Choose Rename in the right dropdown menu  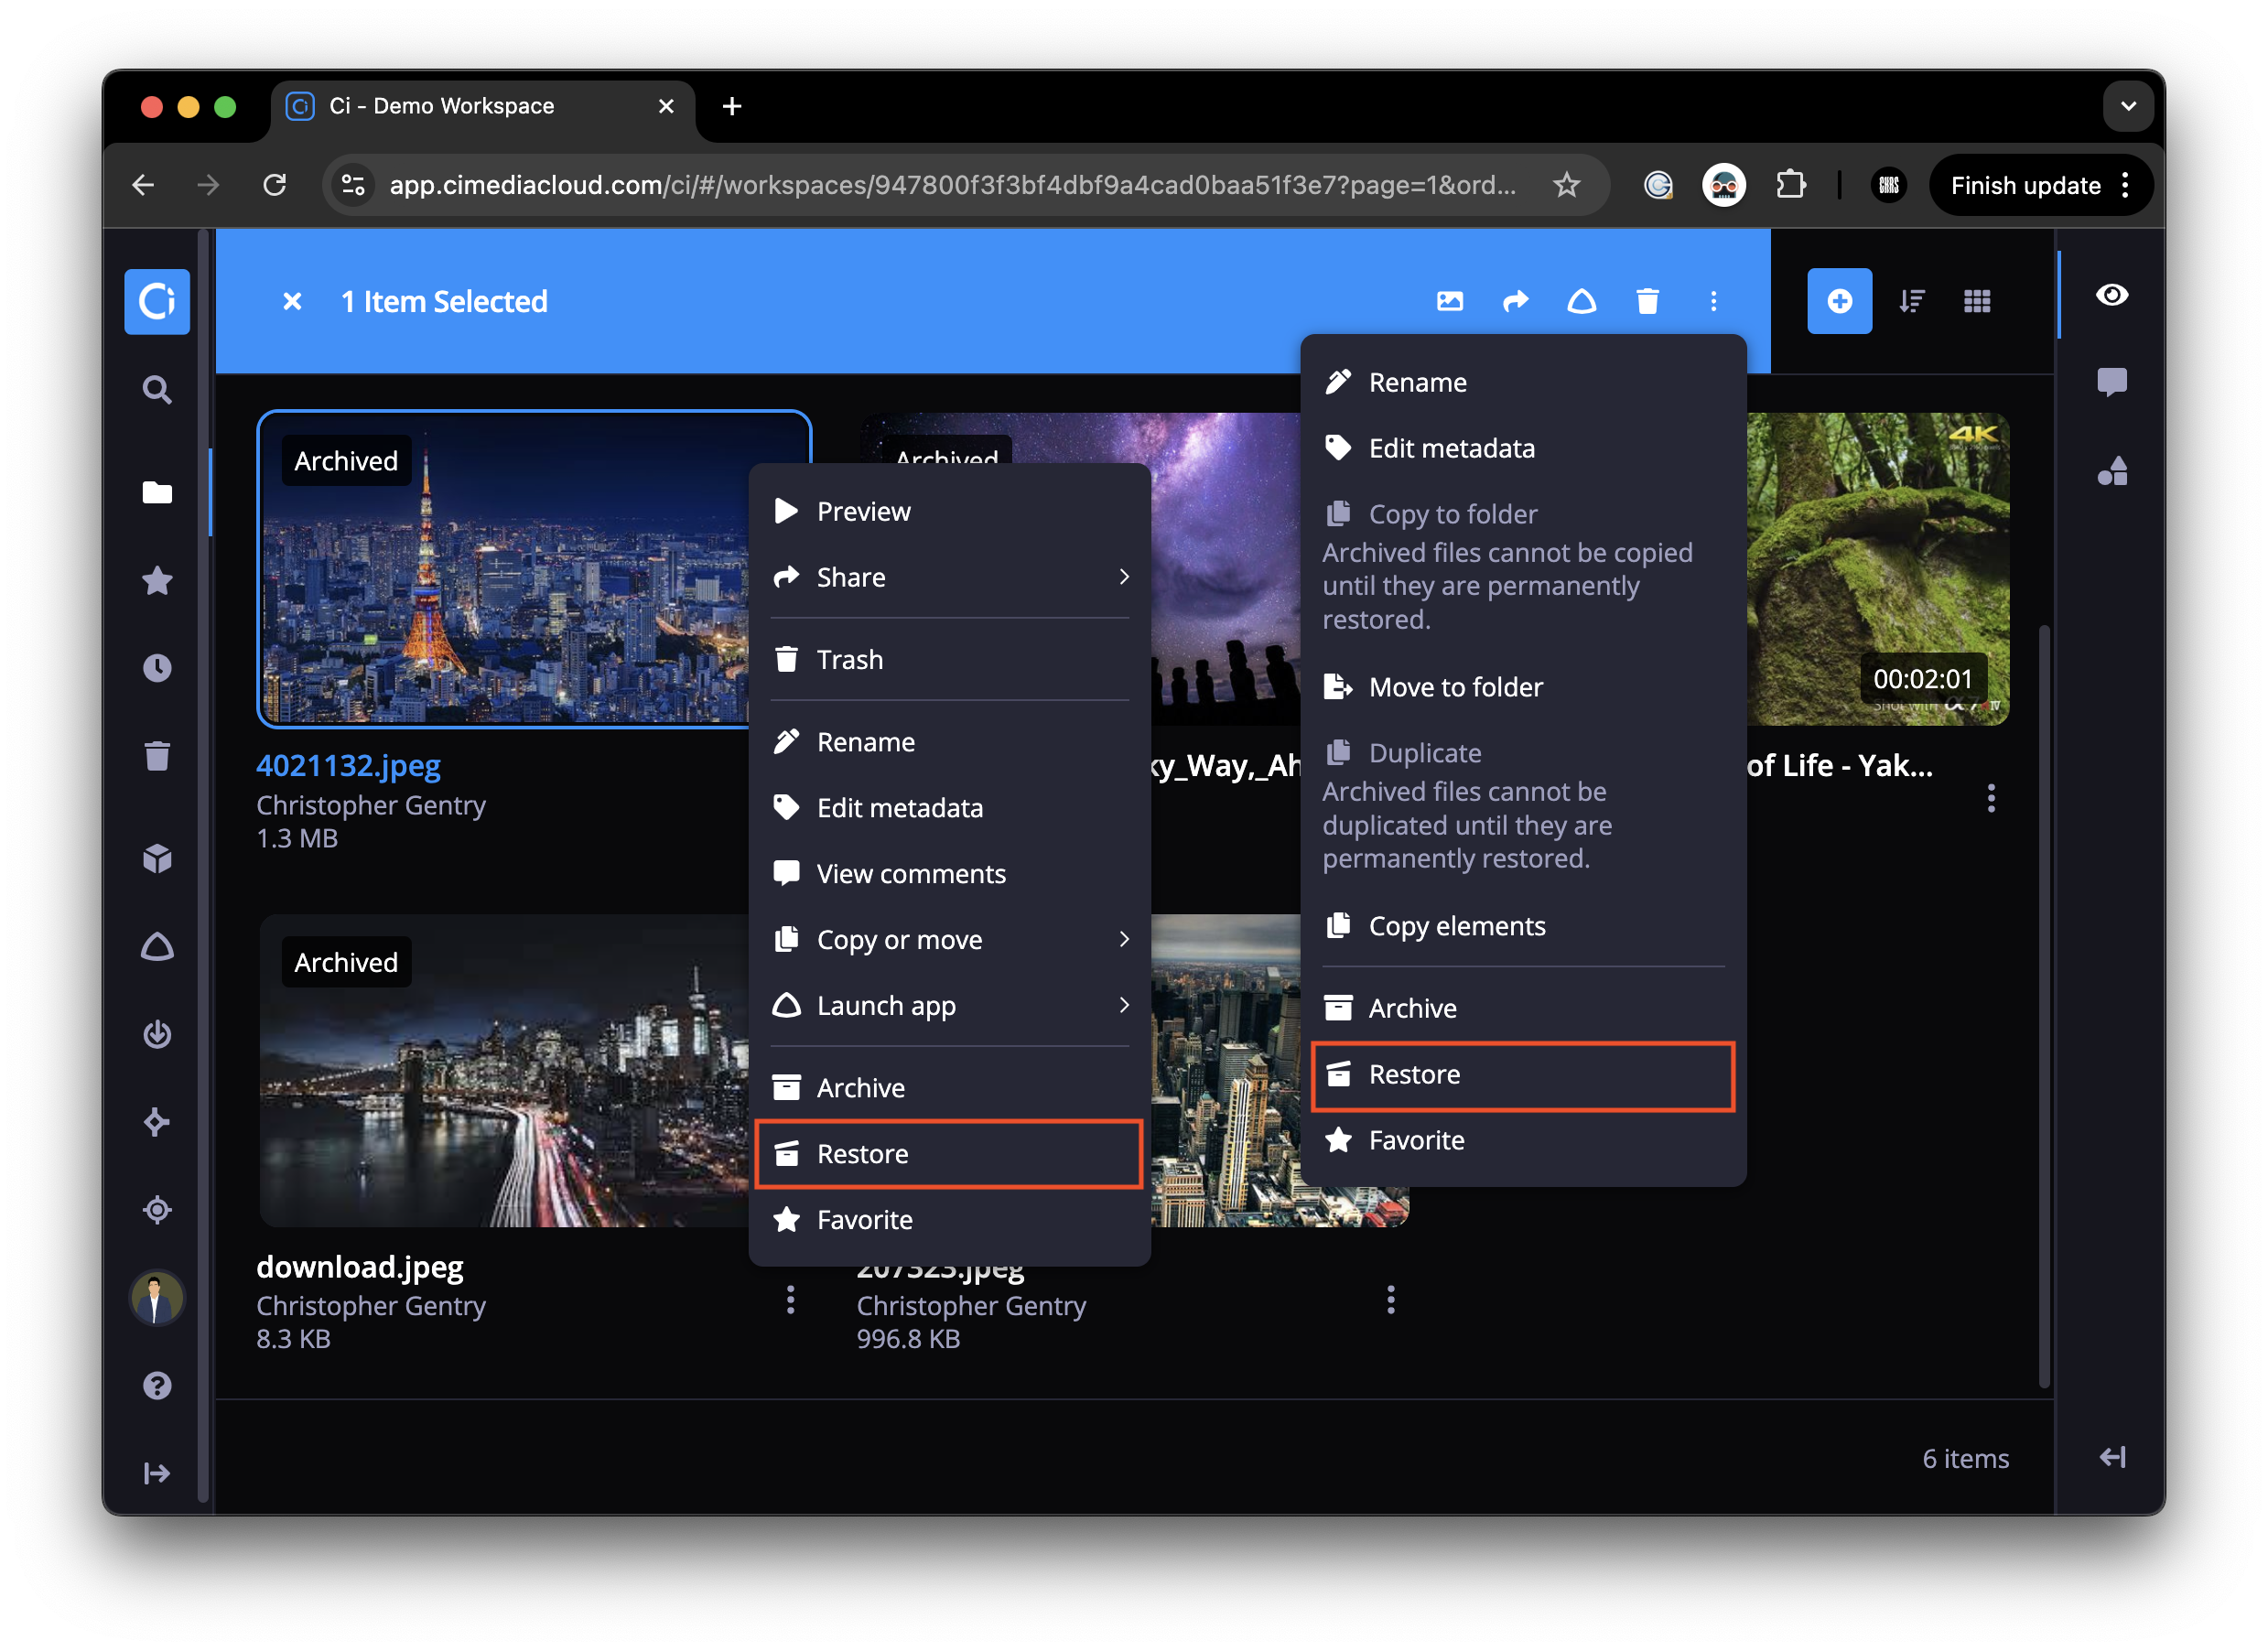(1524, 382)
